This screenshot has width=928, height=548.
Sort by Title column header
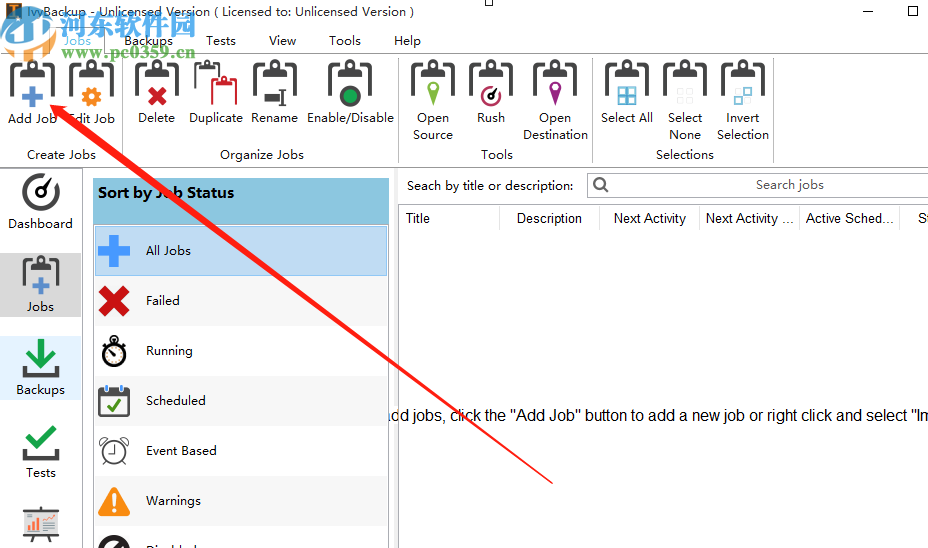tap(449, 218)
